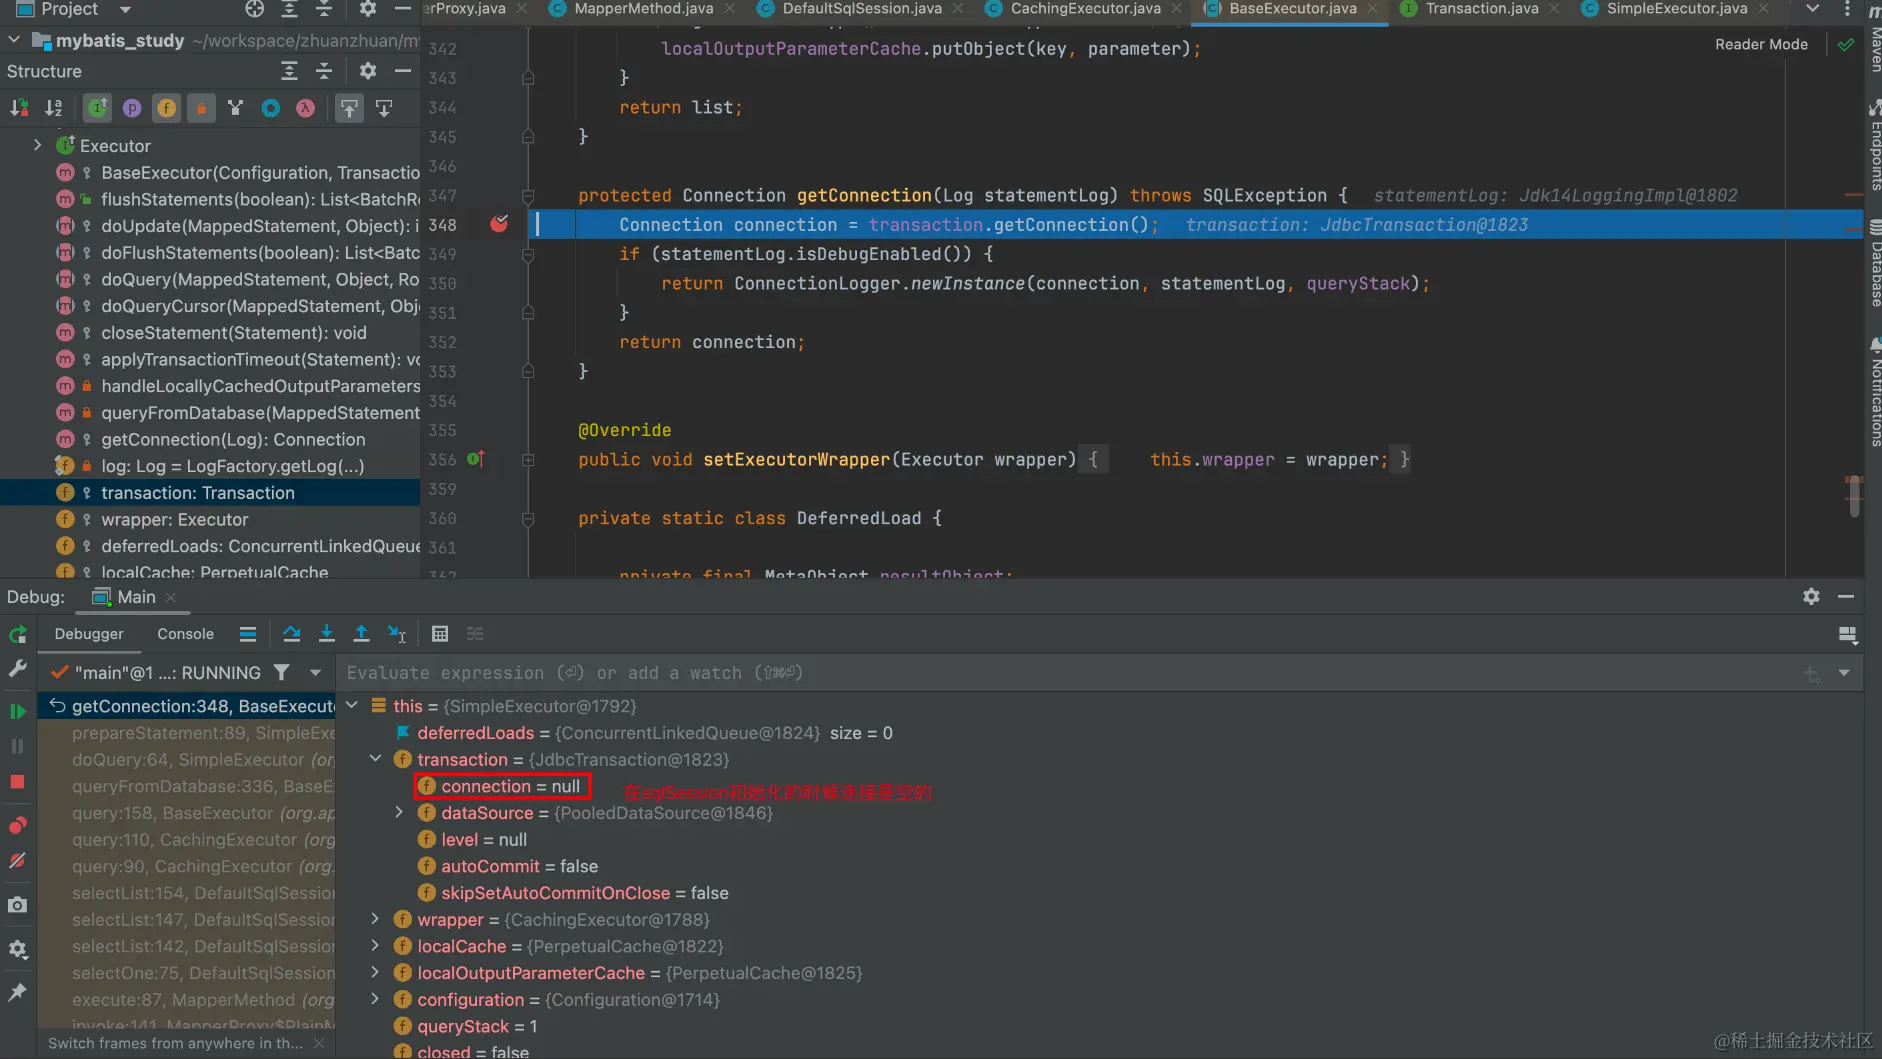Click the Step Over button
This screenshot has height=1059, width=1882.
(291, 634)
